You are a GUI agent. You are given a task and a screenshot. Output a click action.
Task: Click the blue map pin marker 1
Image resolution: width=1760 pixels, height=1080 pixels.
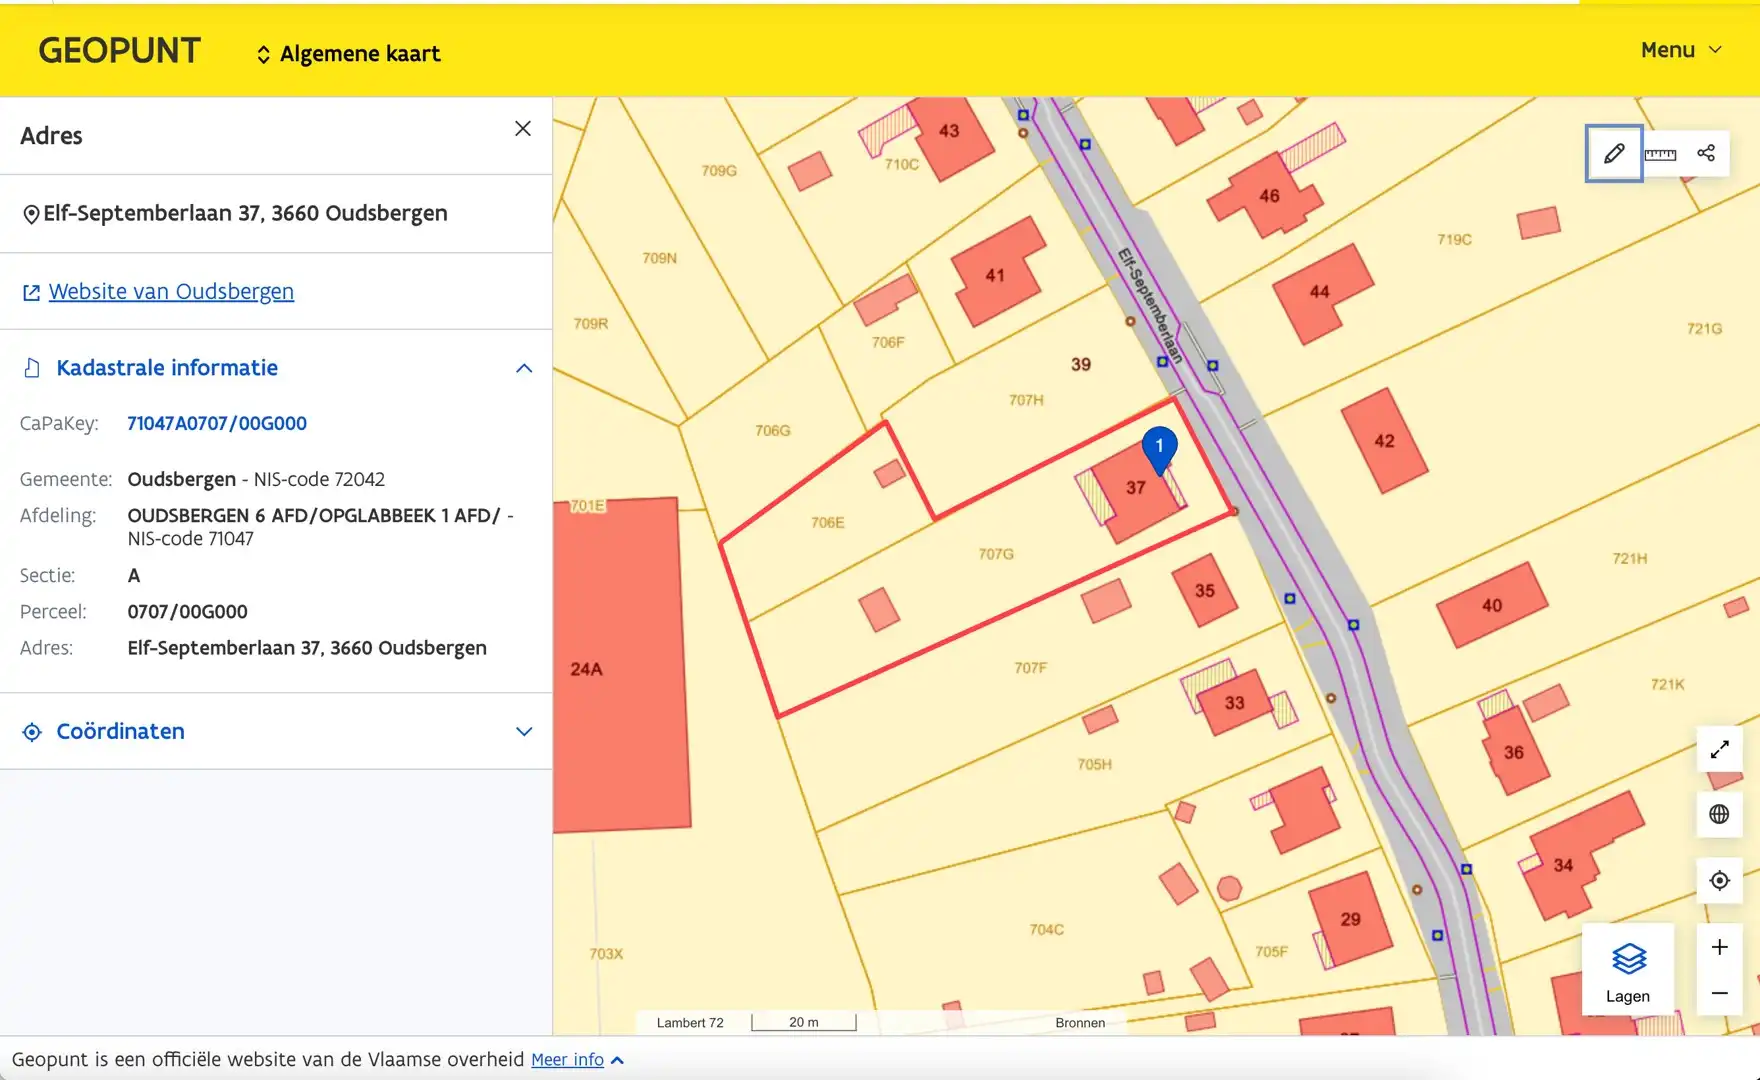1159,448
